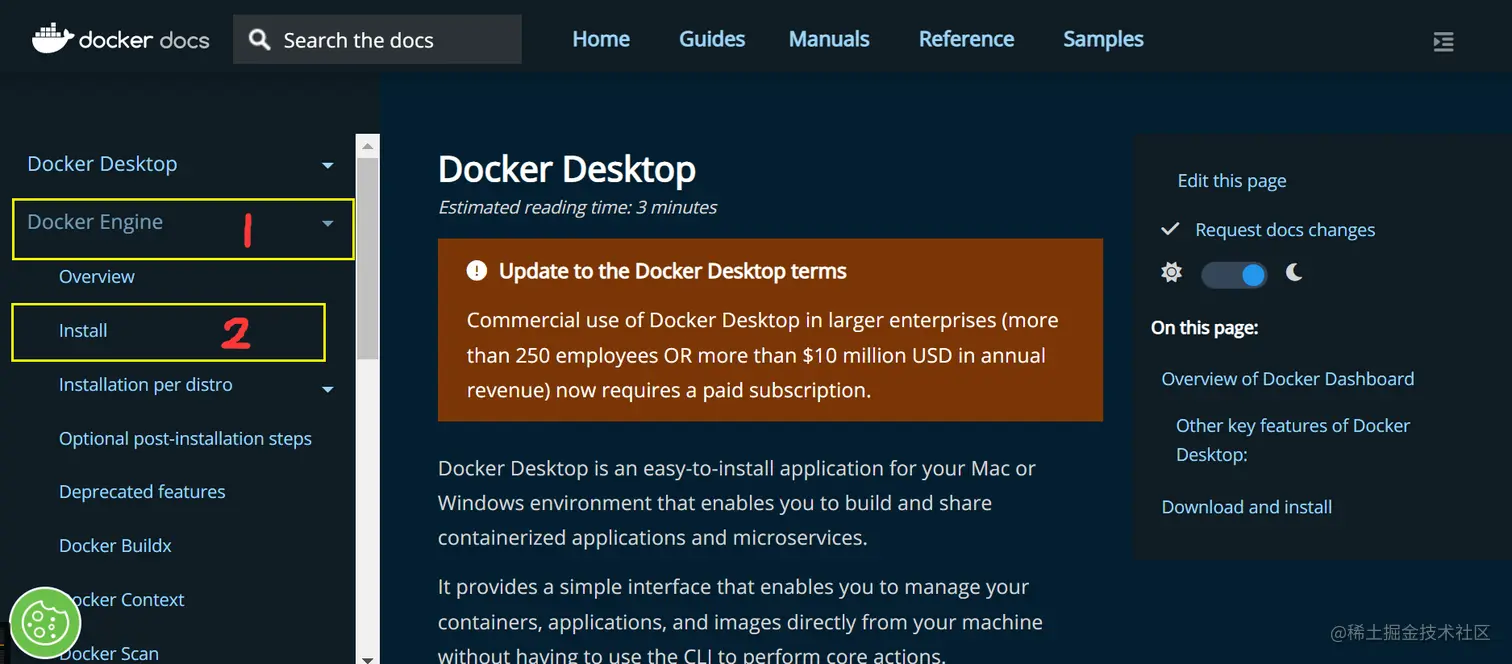Screen dimensions: 1512x664
Task: Open the cookie preferences icon
Action: pyautogui.click(x=44, y=623)
